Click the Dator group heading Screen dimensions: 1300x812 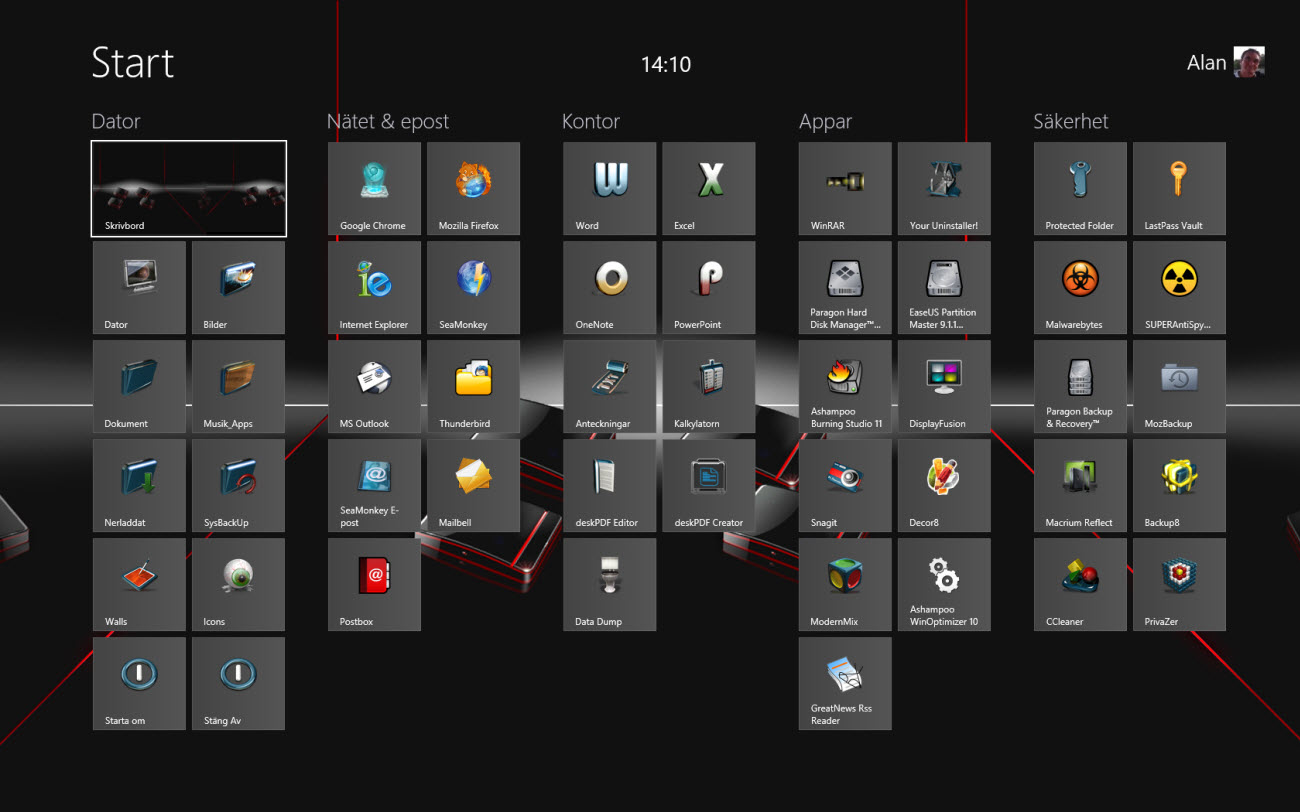[x=116, y=122]
